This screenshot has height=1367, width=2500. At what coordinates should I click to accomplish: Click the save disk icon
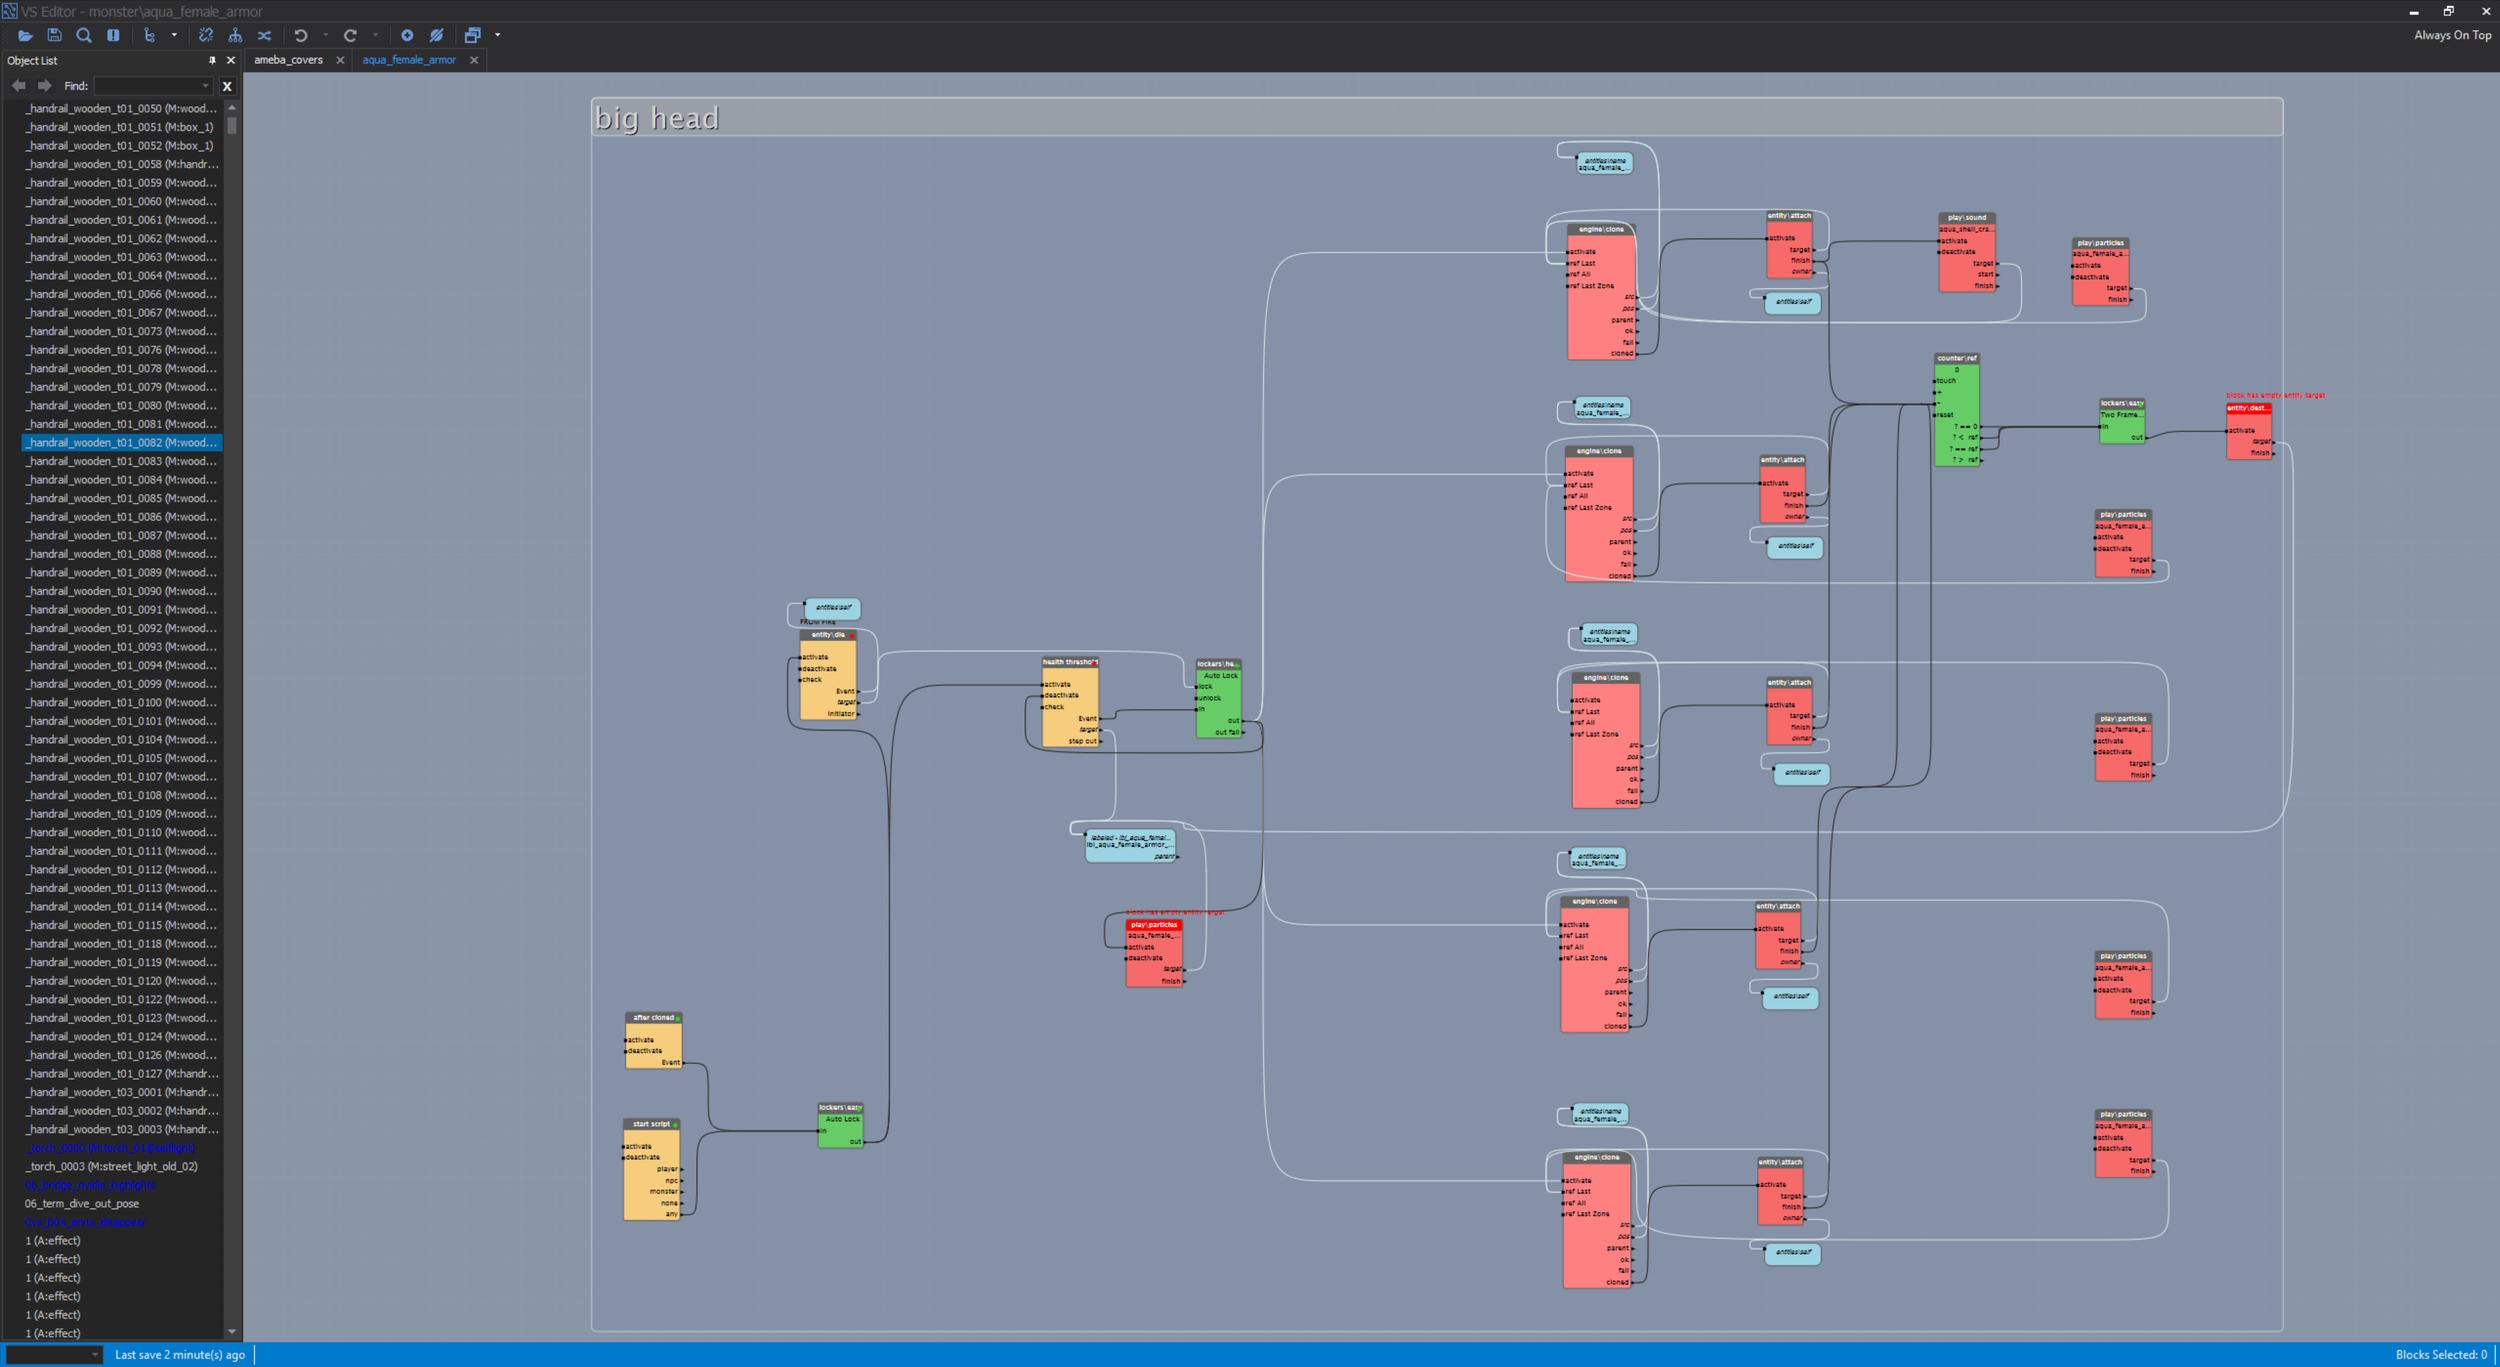(55, 35)
